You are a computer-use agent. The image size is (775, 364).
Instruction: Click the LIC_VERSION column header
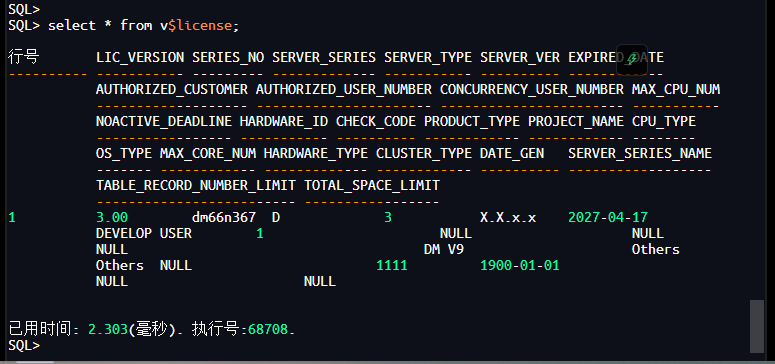[140, 58]
